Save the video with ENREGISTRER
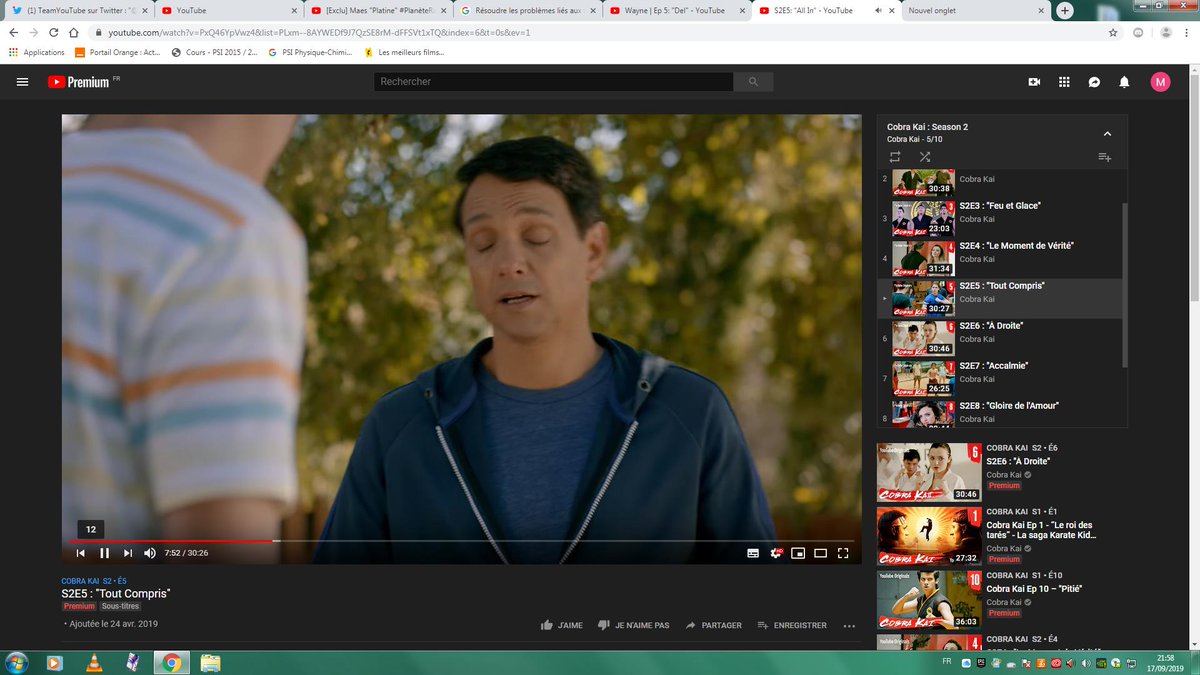The width and height of the screenshot is (1200, 675). [792, 625]
